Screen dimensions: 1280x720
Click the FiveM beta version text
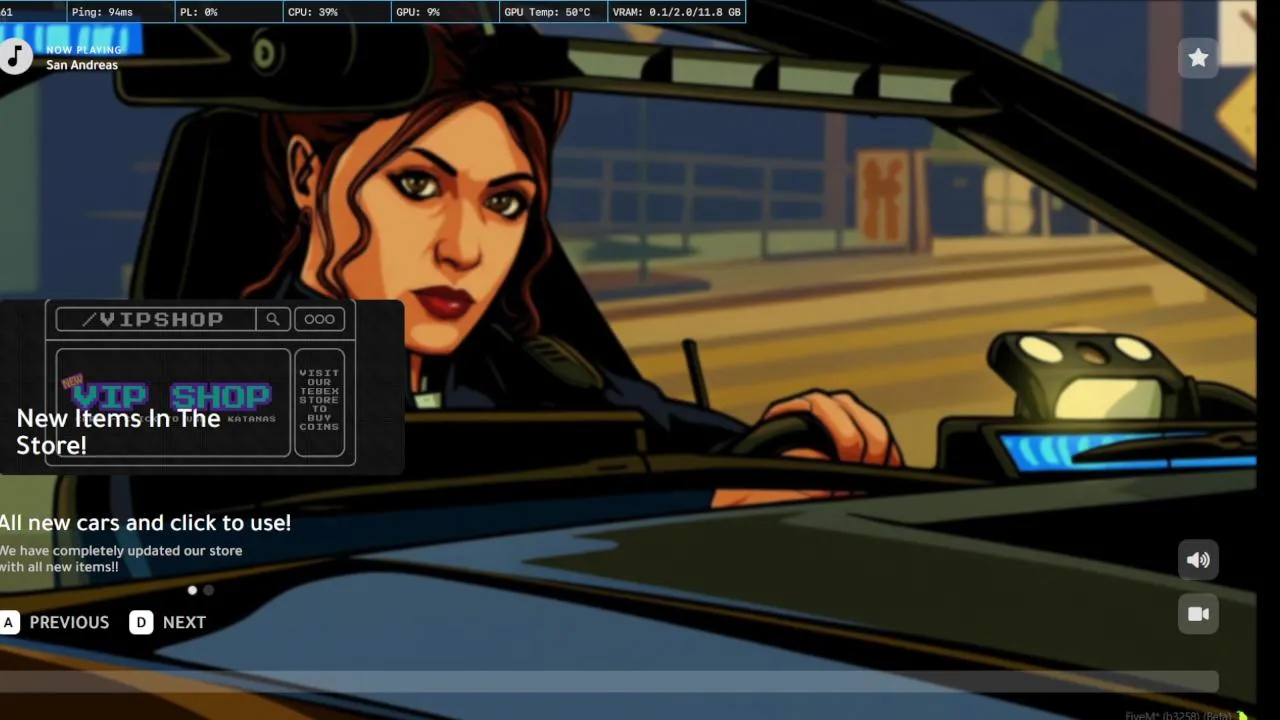(1178, 715)
